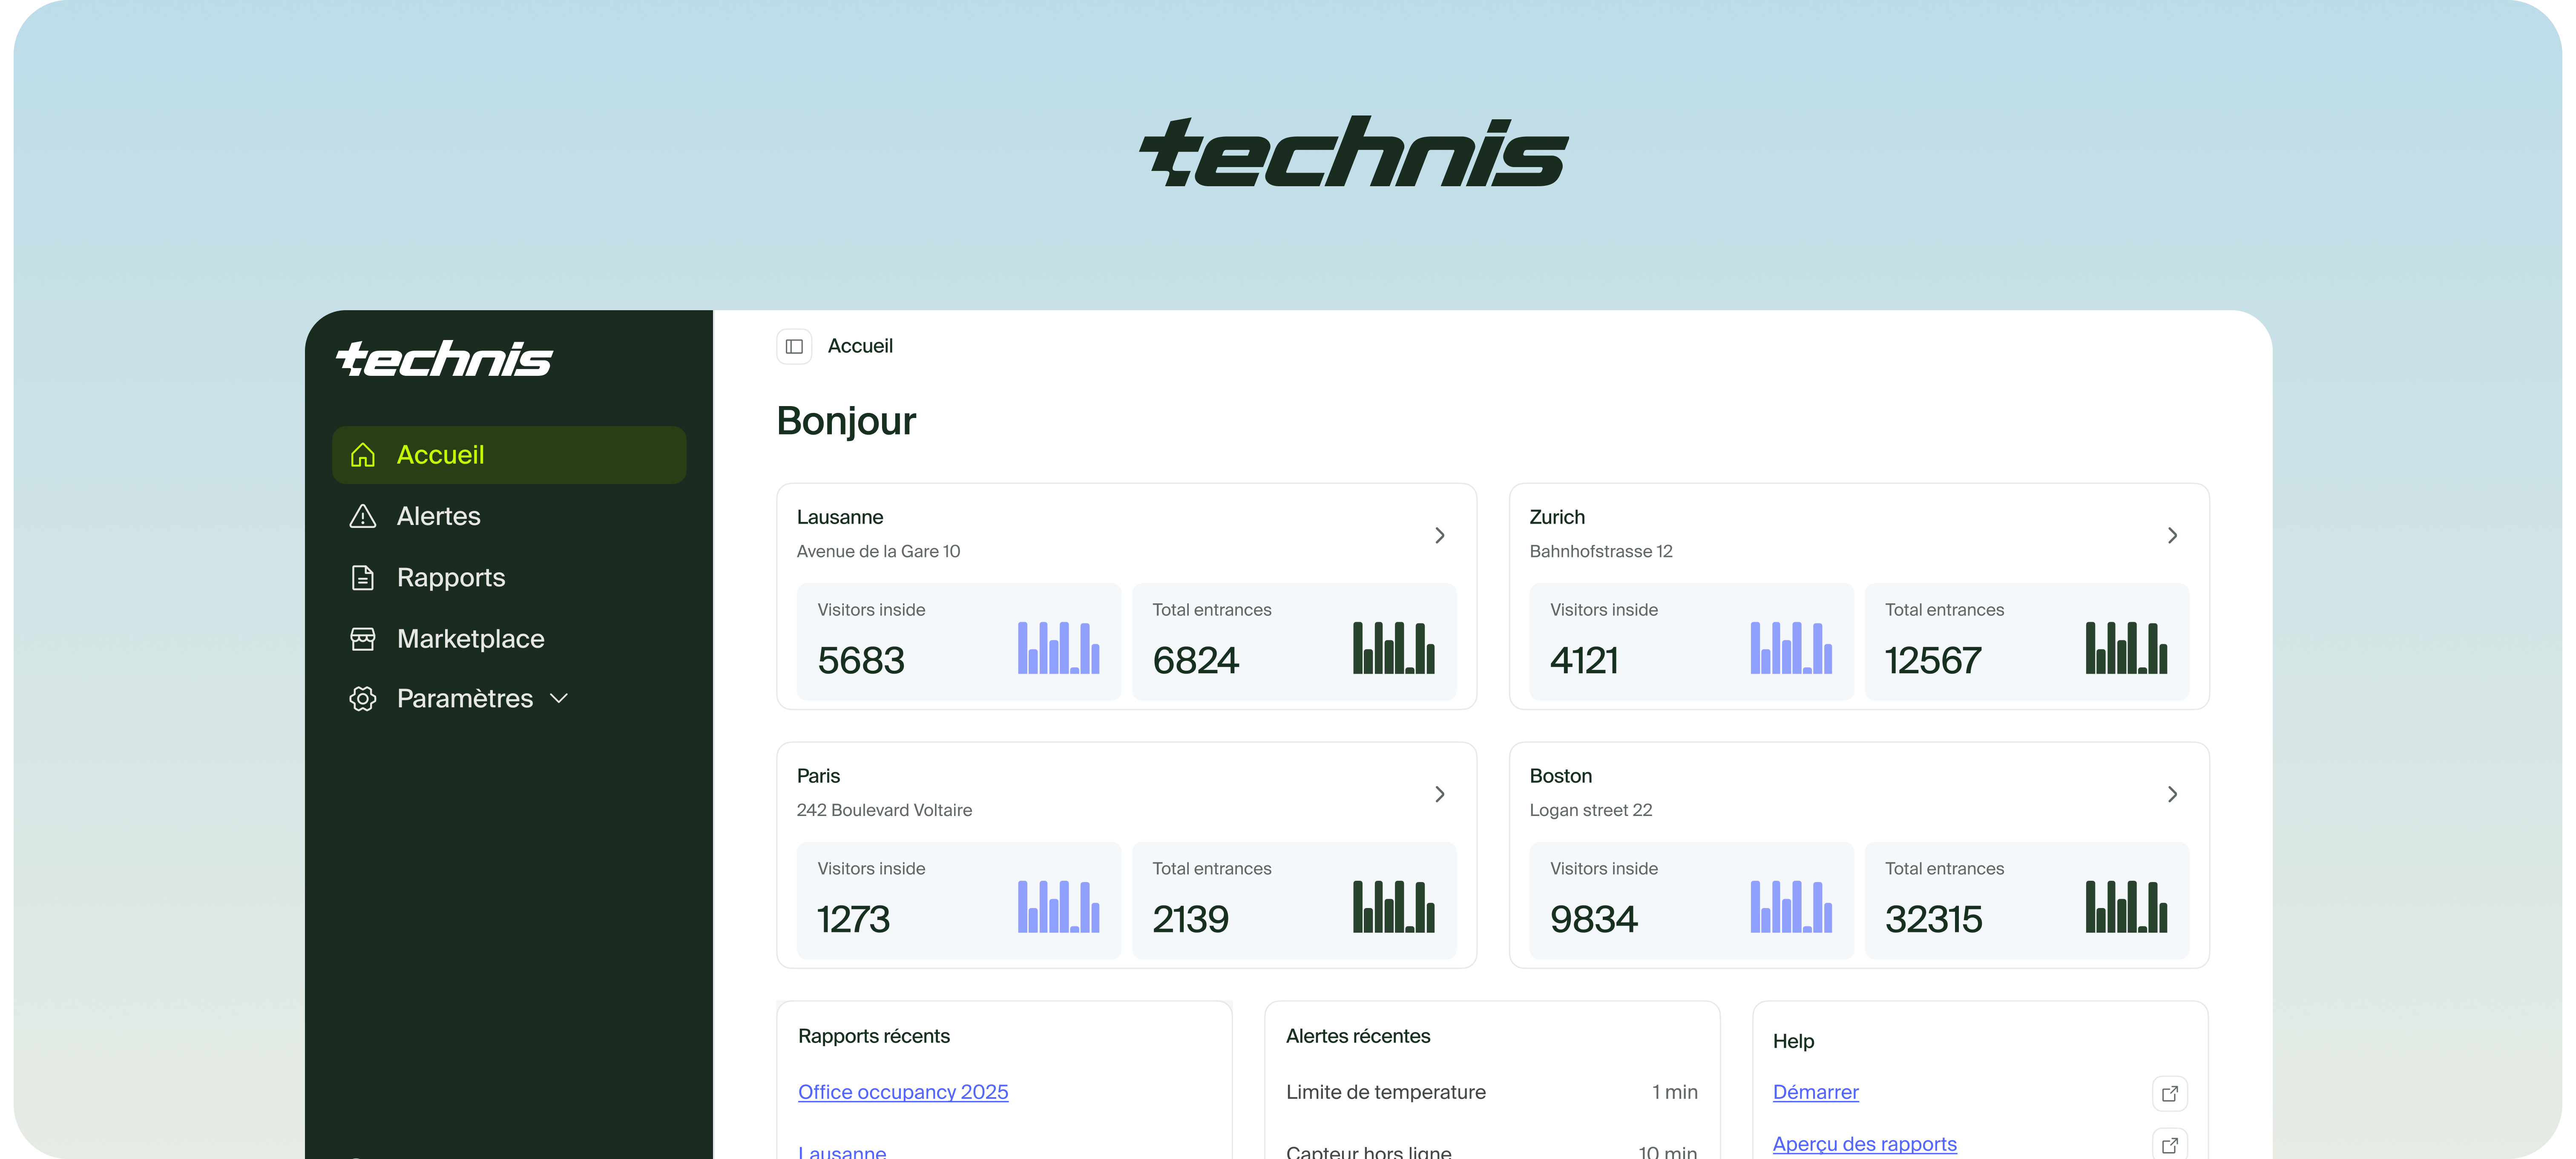2576x1159 pixels.
Task: Expand the Boston location card chevron
Action: click(2172, 794)
